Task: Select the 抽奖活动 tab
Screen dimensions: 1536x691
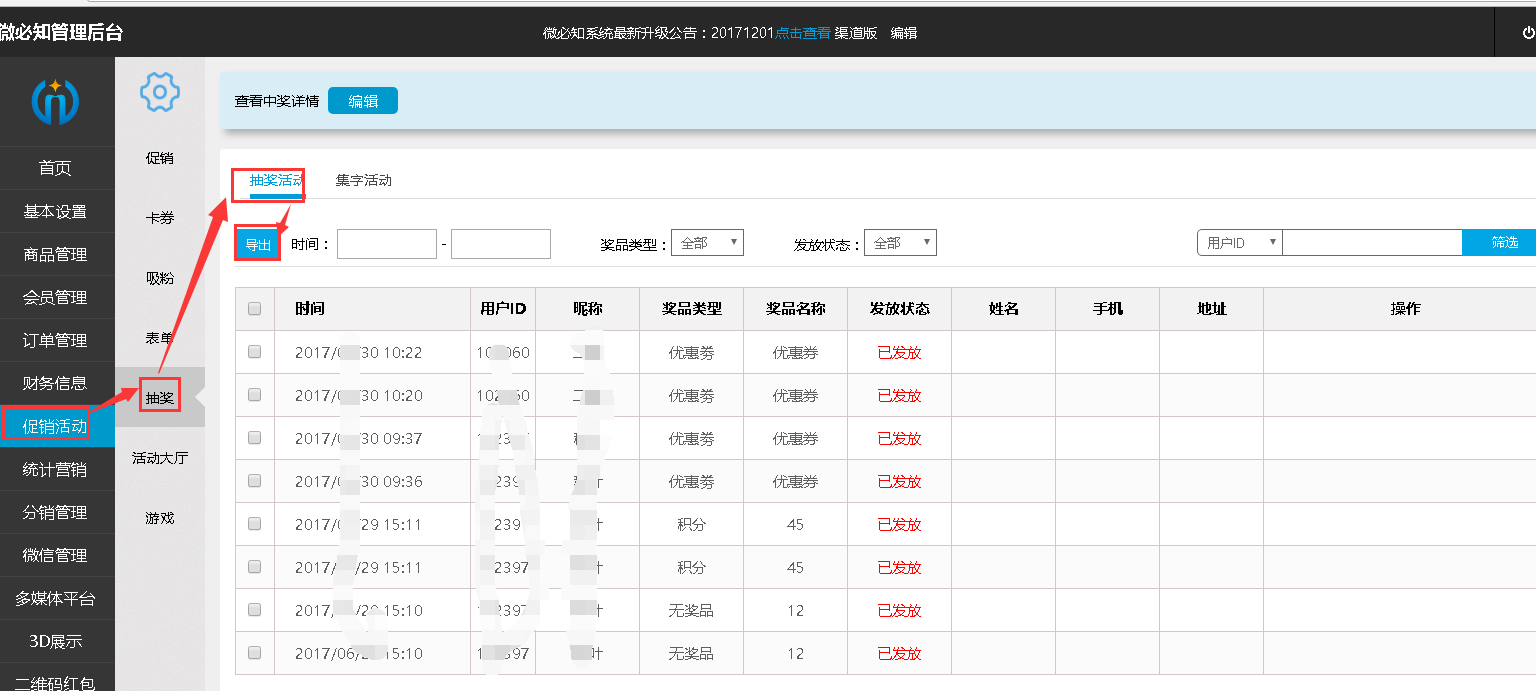Action: click(x=276, y=181)
